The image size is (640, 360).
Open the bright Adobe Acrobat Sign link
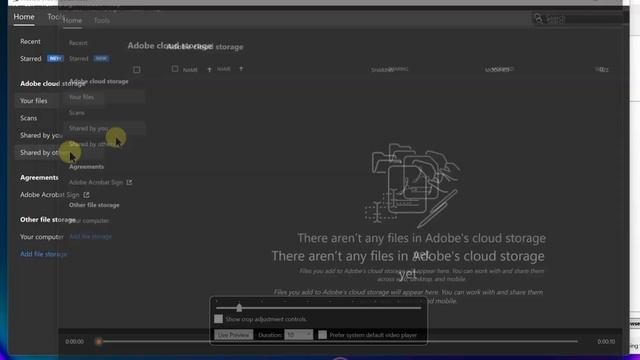coord(50,195)
